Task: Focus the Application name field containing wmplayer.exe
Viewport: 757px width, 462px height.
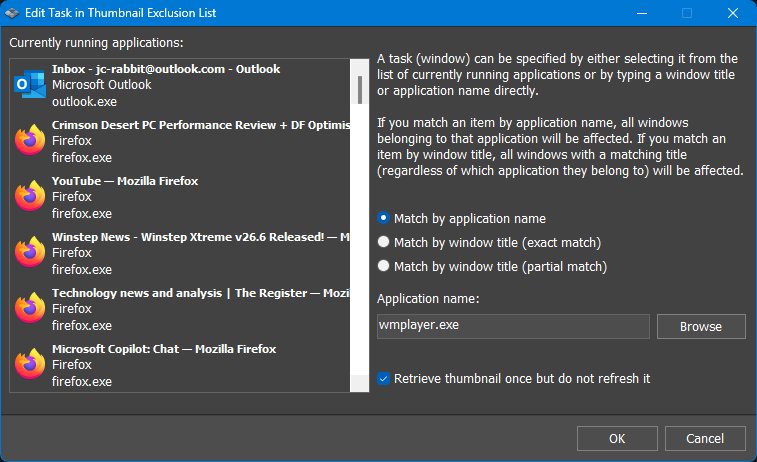Action: click(x=513, y=326)
